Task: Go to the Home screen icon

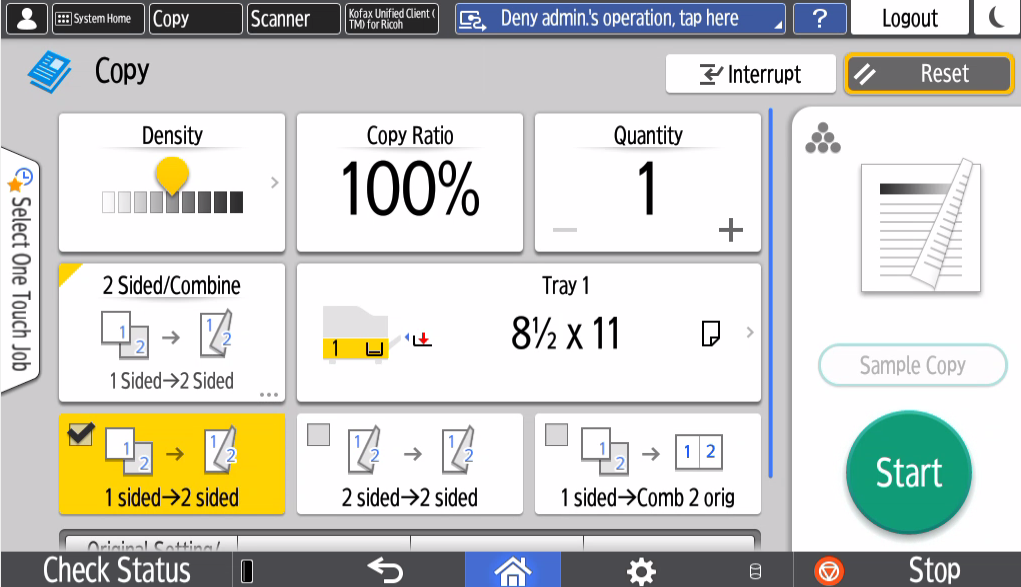Action: (511, 570)
